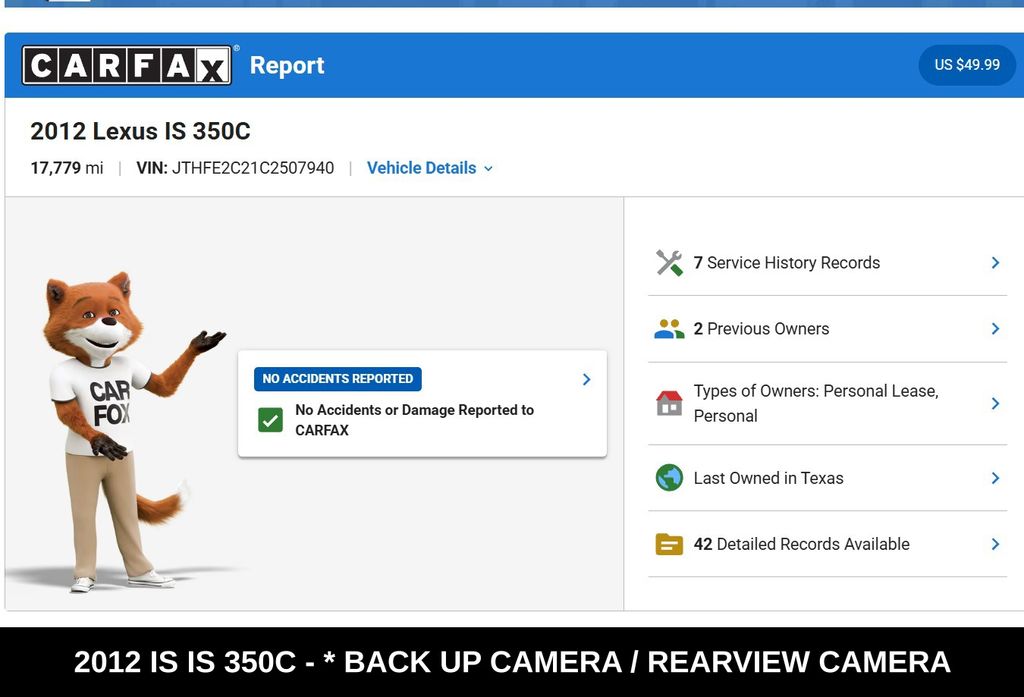Click the small arrow beside Vehicle Details

488,169
